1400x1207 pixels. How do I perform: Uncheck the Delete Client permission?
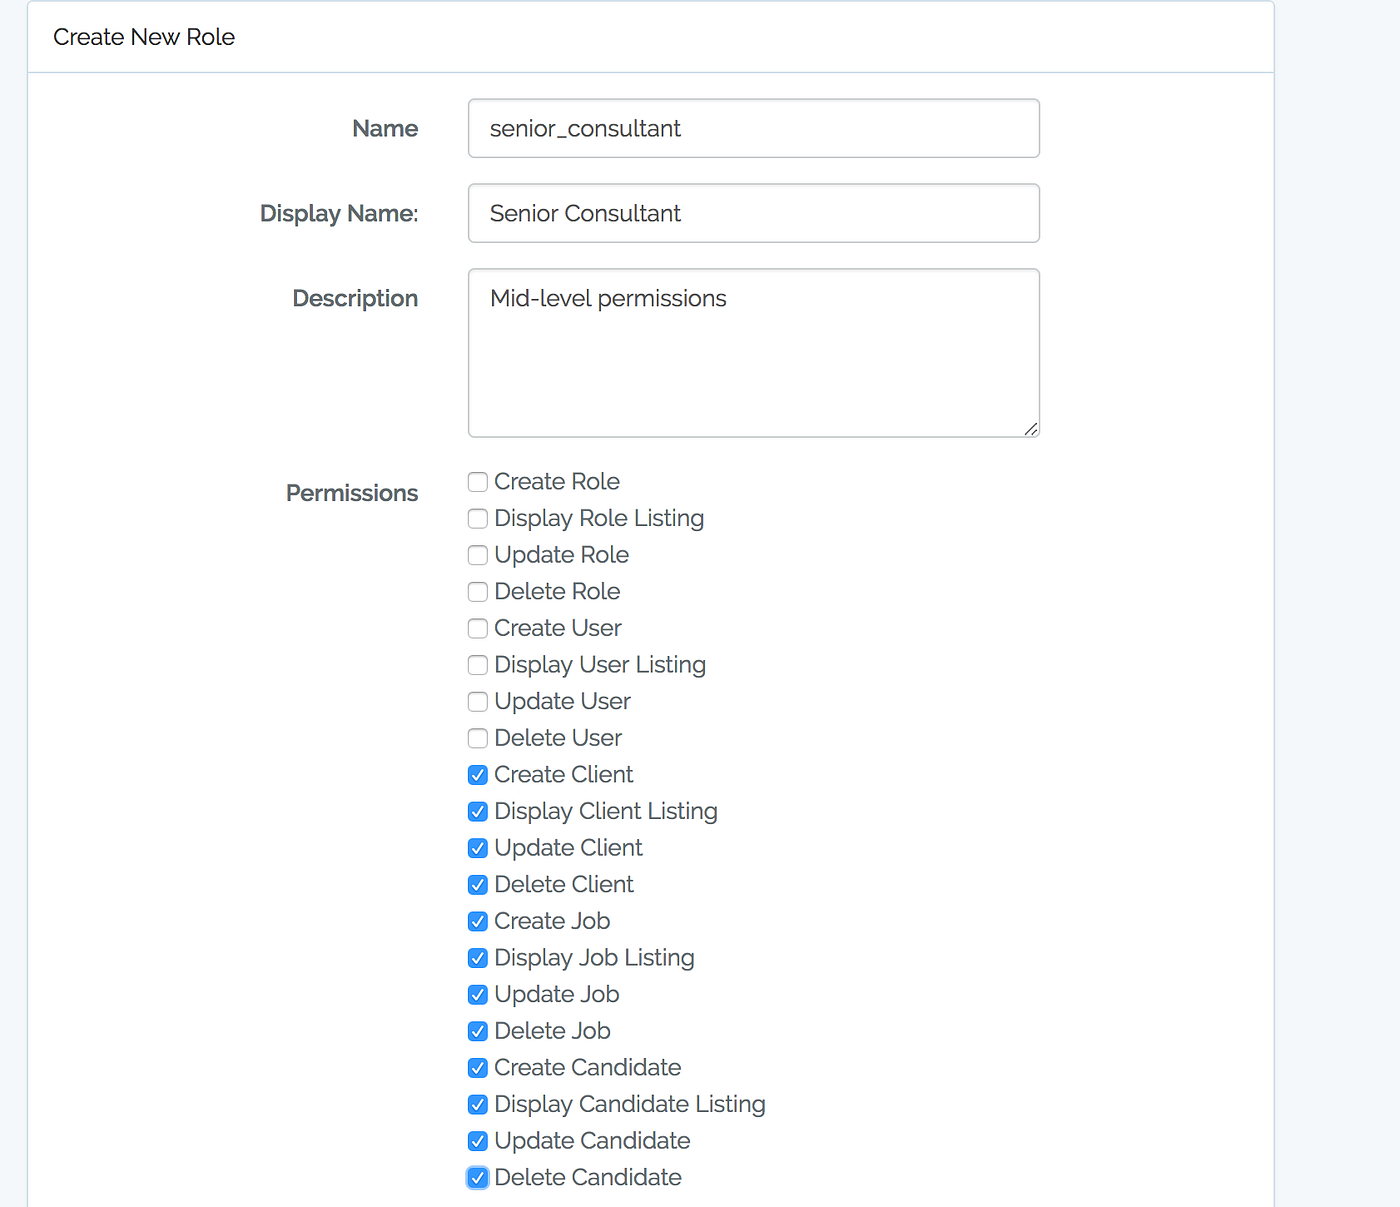[x=477, y=884]
